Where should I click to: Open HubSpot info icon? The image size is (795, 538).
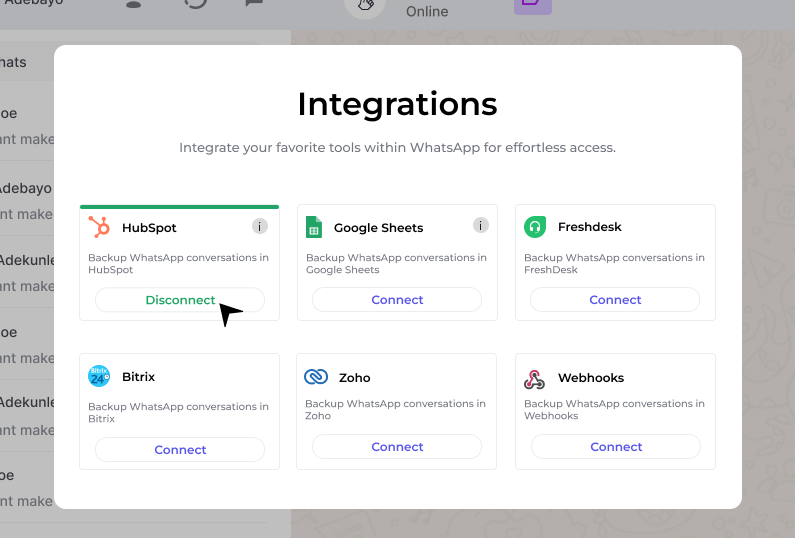pyautogui.click(x=260, y=226)
